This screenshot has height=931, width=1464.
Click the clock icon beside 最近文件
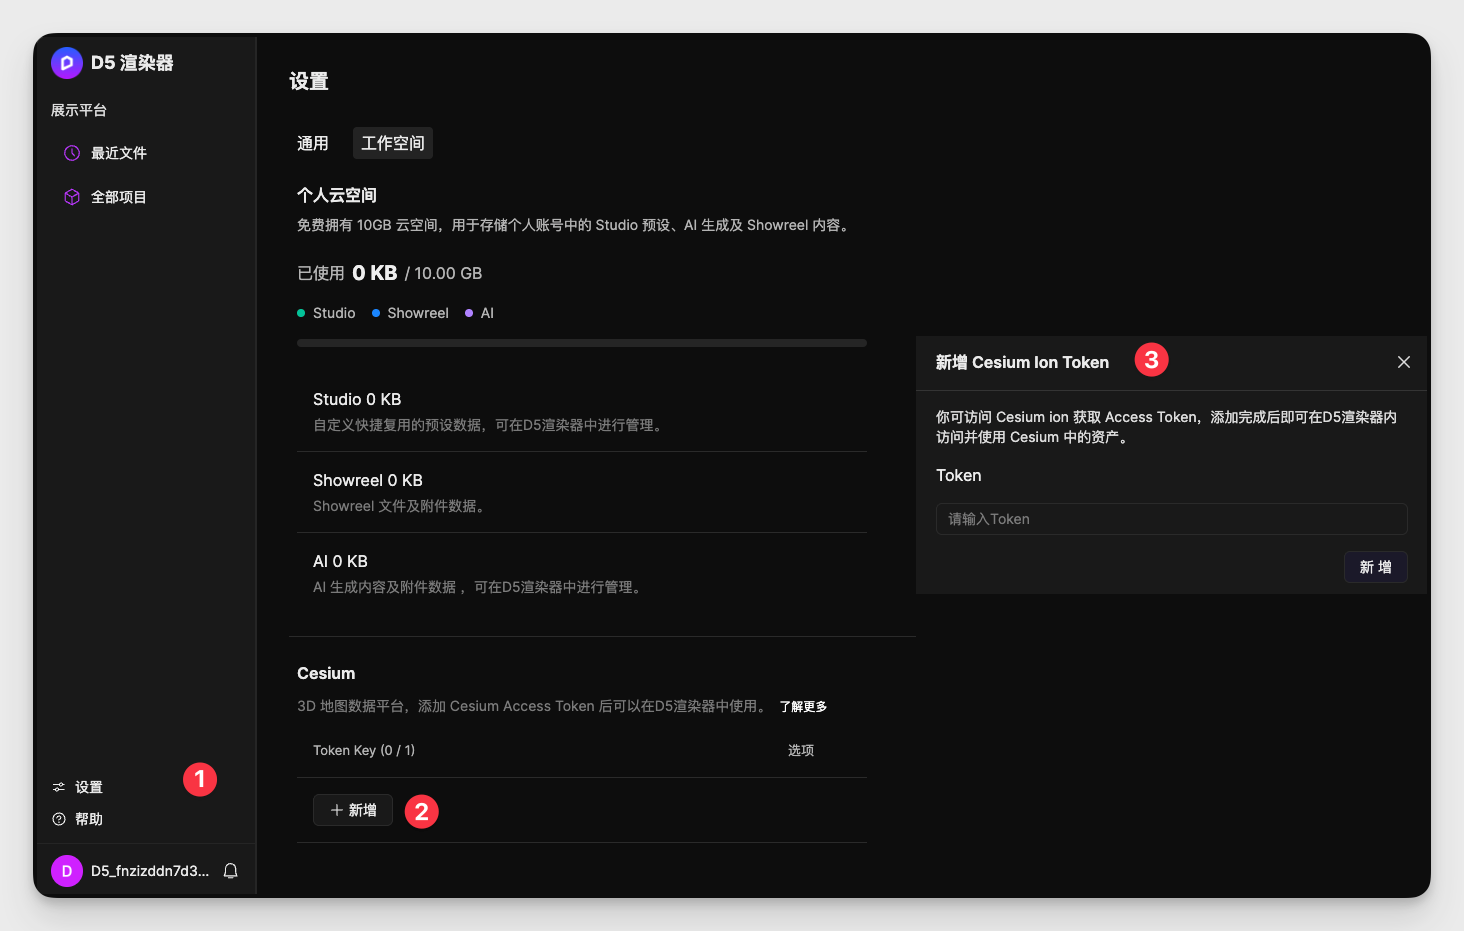(72, 153)
